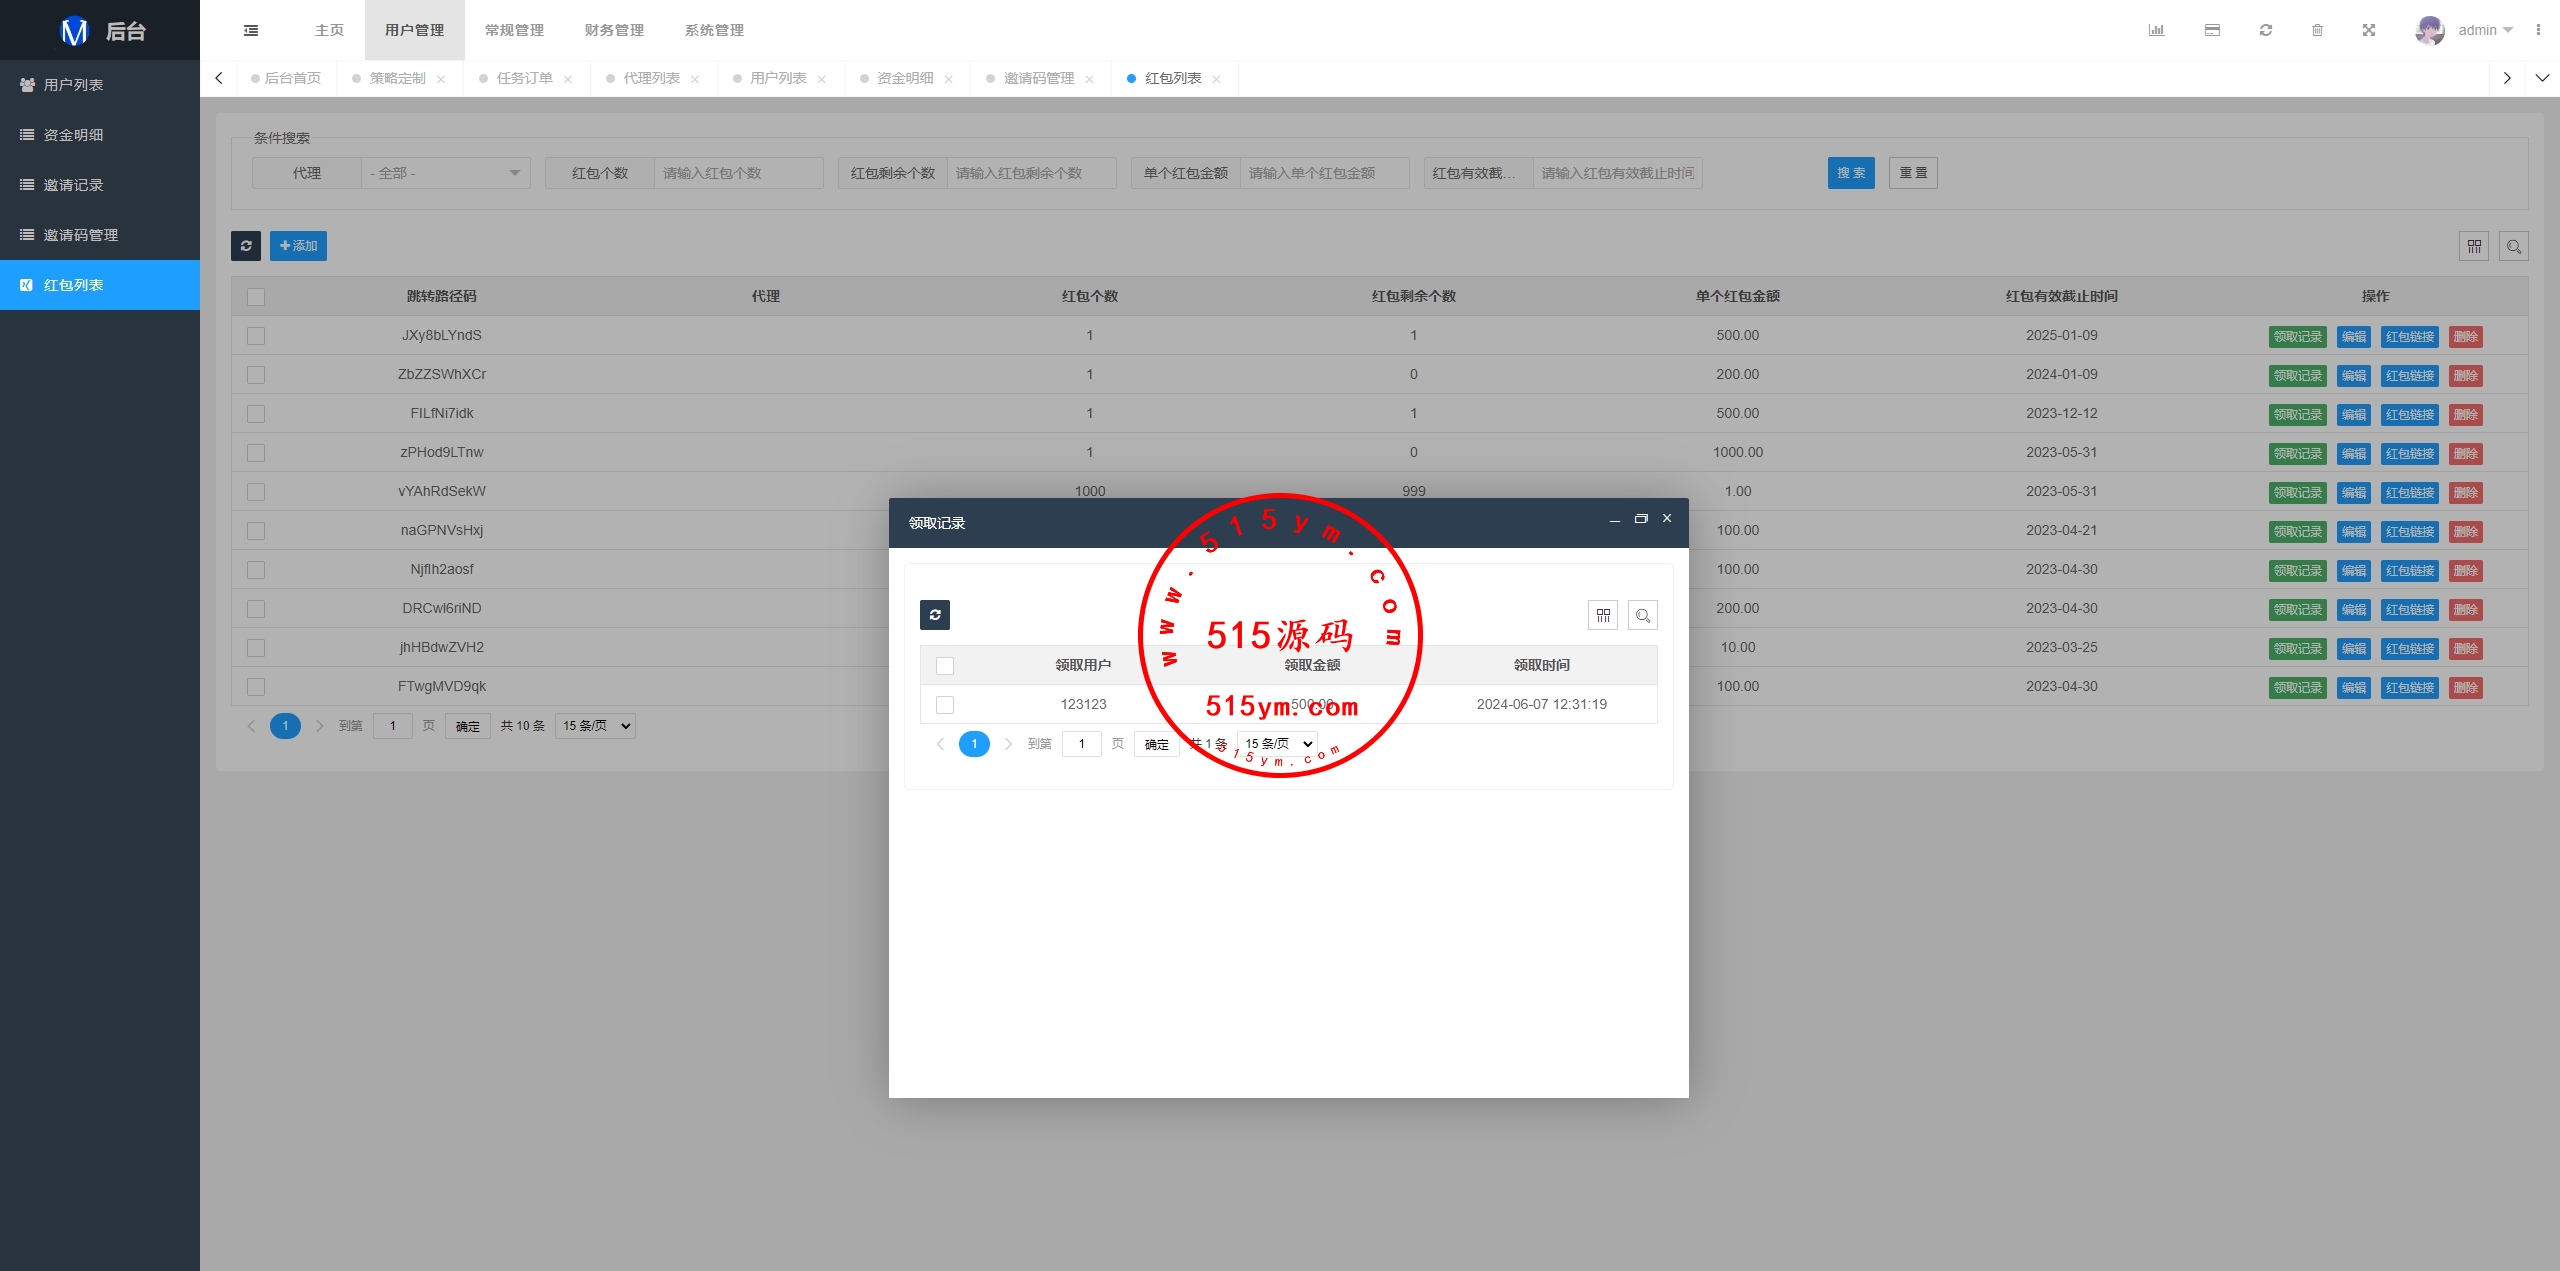The image size is (2560, 1271).
Task: Open column filter icon in 领取记录 dialog
Action: [1602, 615]
